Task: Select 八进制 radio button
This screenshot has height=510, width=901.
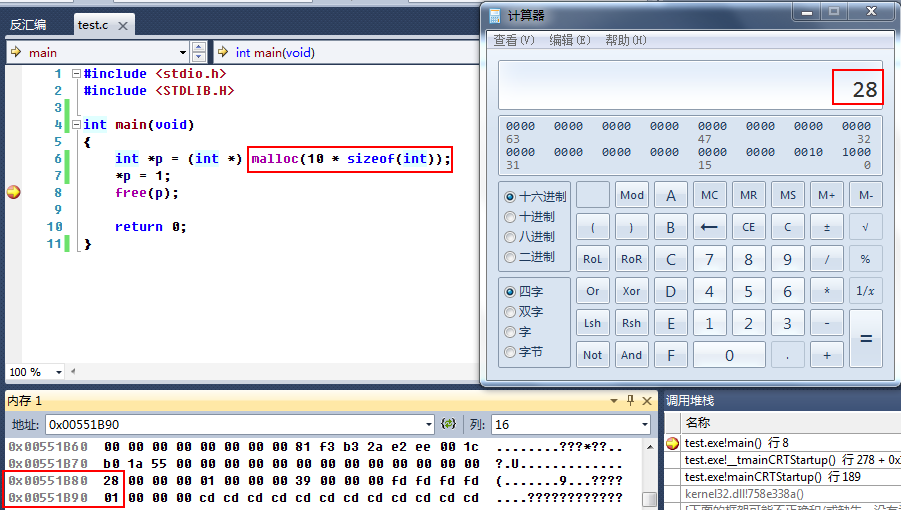Action: 529,237
